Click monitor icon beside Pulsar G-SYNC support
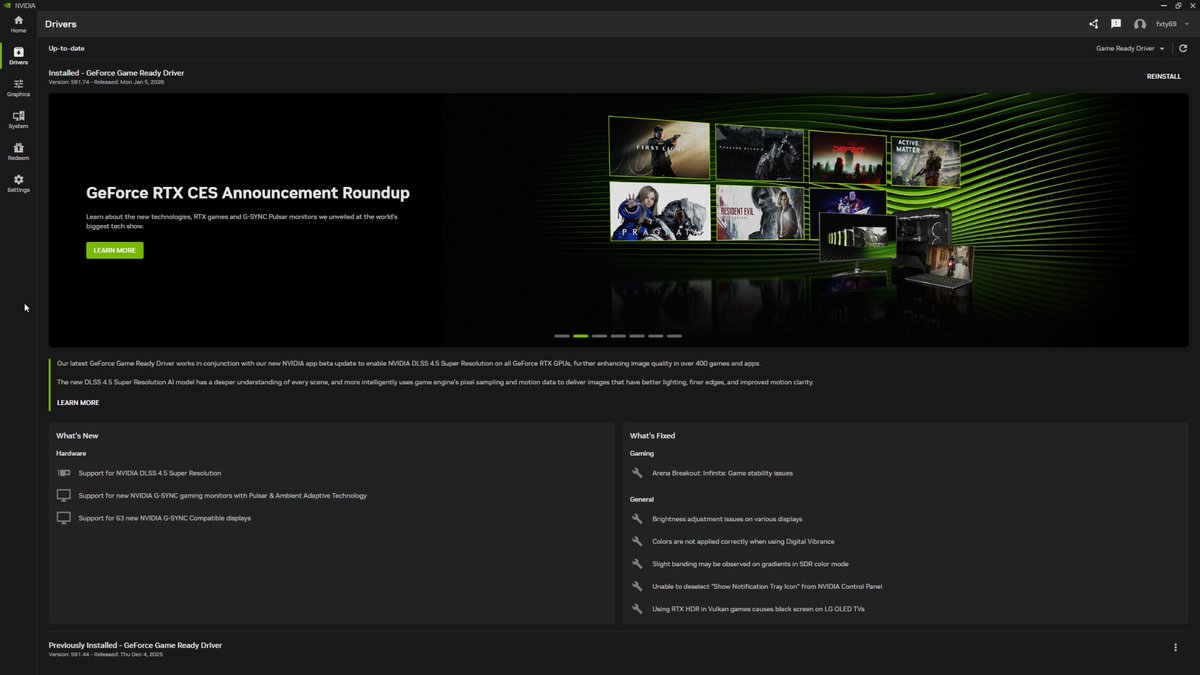The height and width of the screenshot is (675, 1200). (64, 495)
